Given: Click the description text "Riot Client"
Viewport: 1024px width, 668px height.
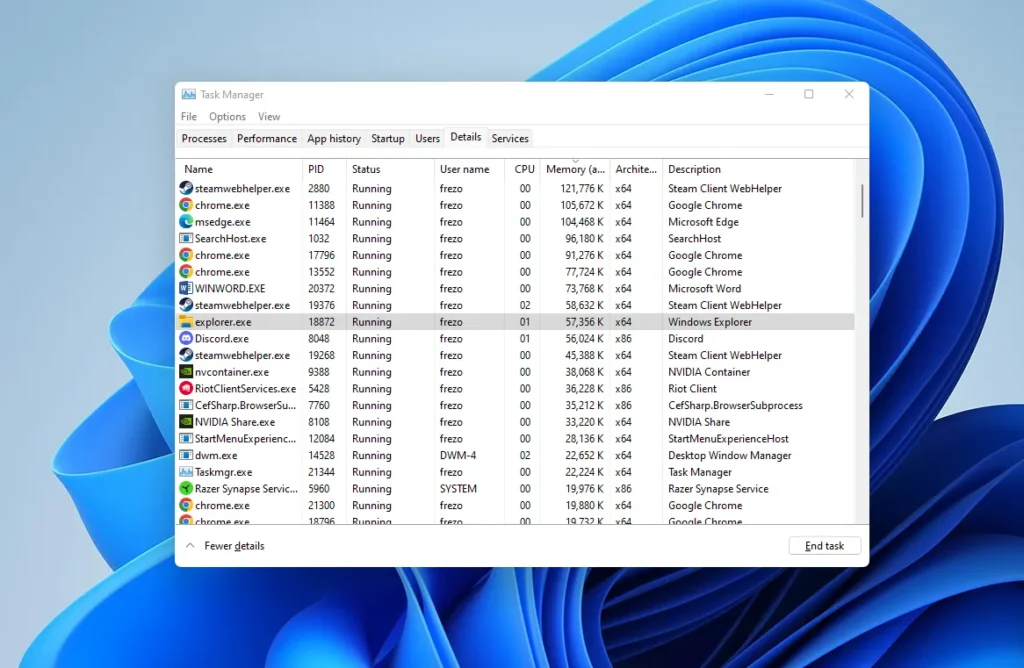Looking at the screenshot, I should coord(692,389).
